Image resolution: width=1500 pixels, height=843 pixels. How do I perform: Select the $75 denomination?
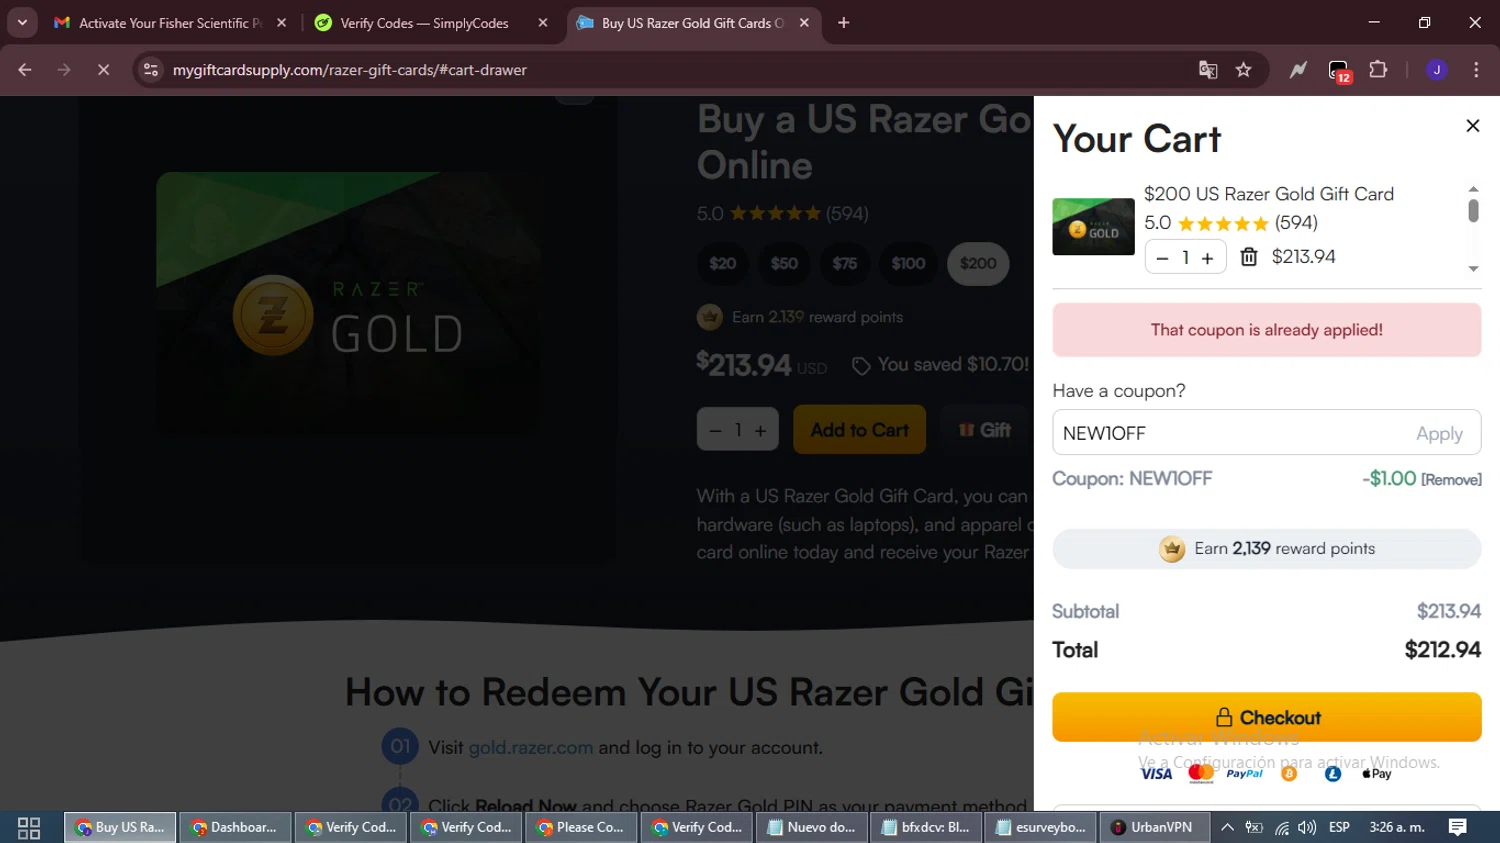tap(845, 264)
